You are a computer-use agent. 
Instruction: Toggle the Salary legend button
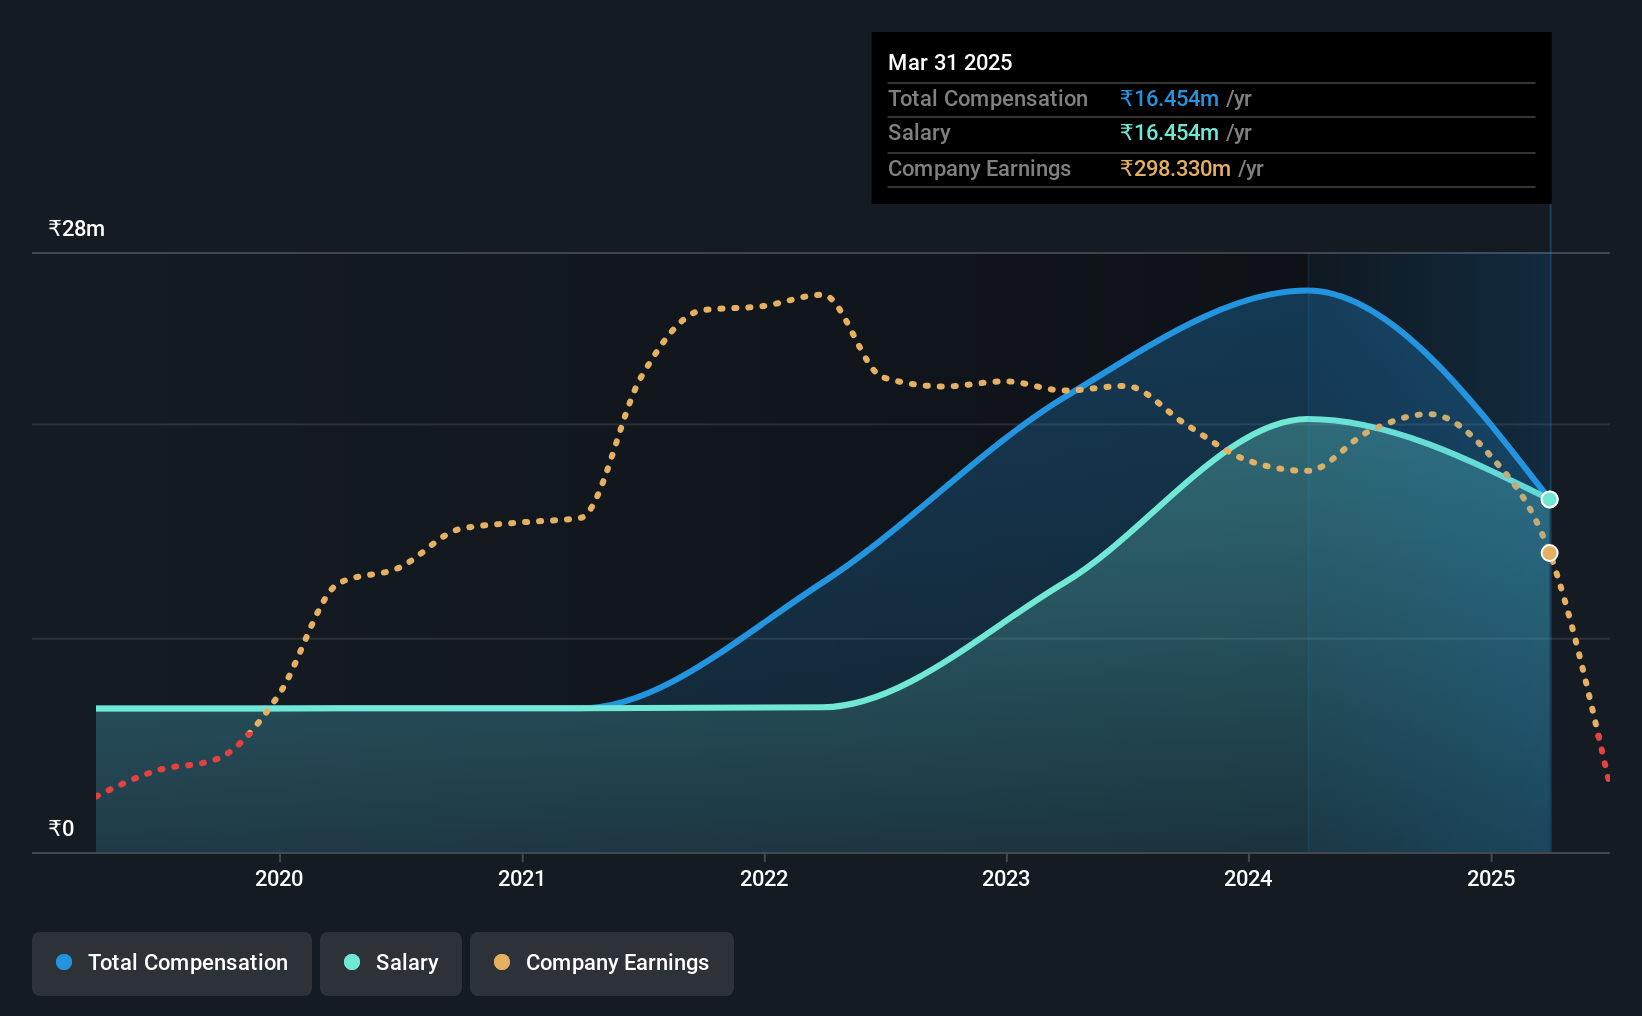(x=390, y=963)
